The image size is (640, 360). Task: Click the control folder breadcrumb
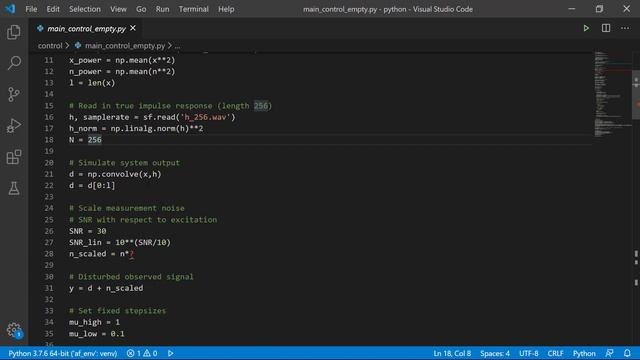click(50, 46)
